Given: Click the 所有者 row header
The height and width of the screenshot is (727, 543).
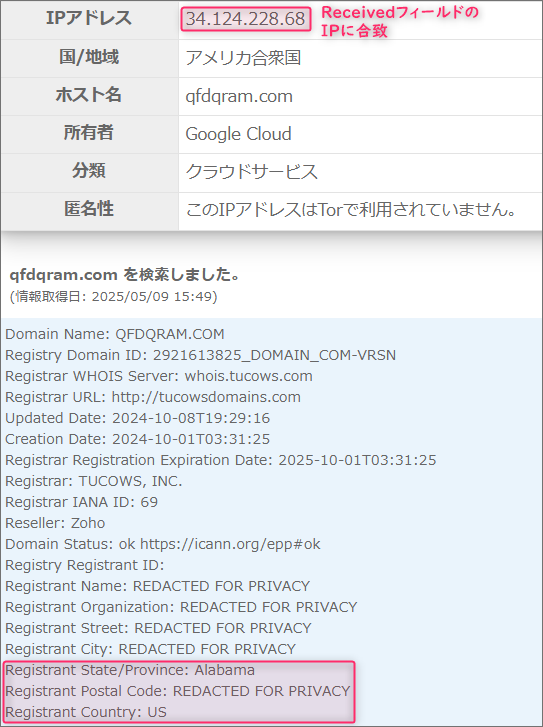Looking at the screenshot, I should [x=89, y=133].
